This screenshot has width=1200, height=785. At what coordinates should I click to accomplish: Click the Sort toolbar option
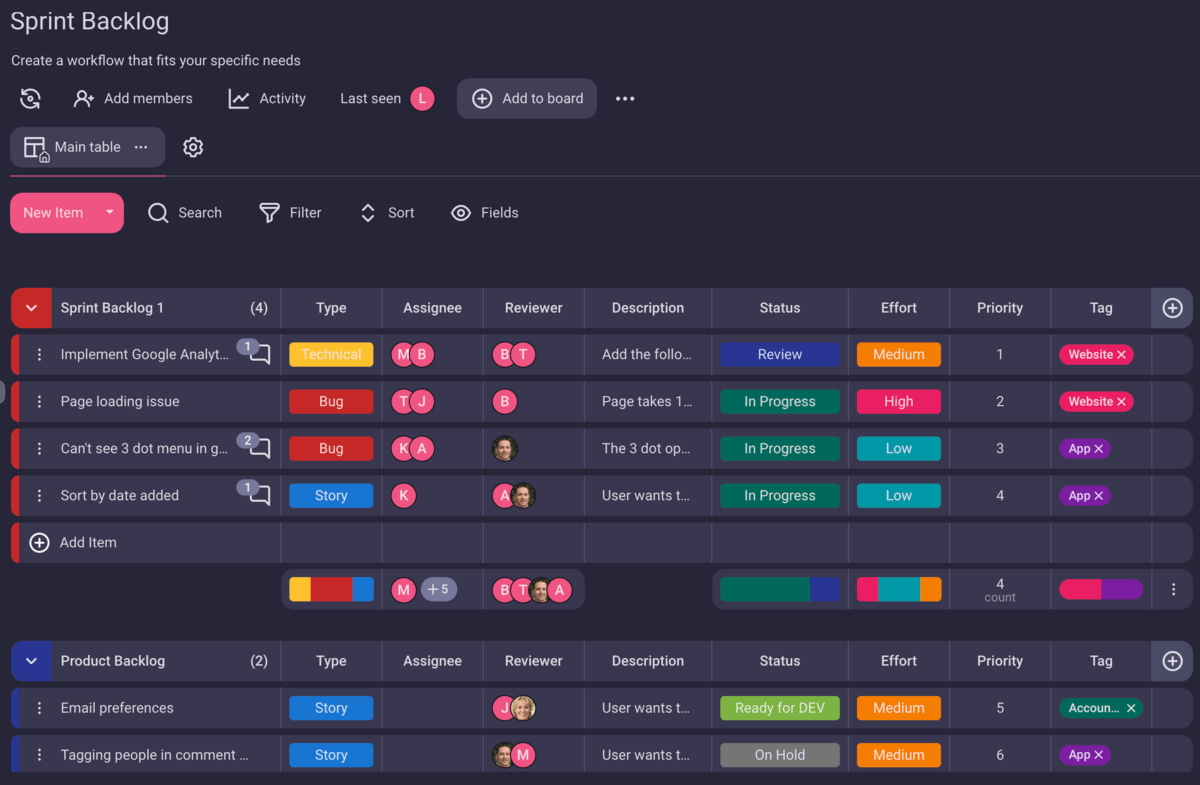tap(387, 213)
